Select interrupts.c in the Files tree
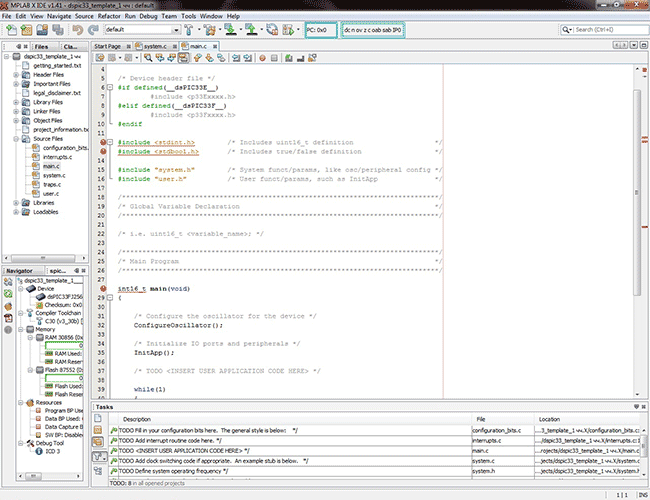The height and width of the screenshot is (500, 650). coord(57,157)
